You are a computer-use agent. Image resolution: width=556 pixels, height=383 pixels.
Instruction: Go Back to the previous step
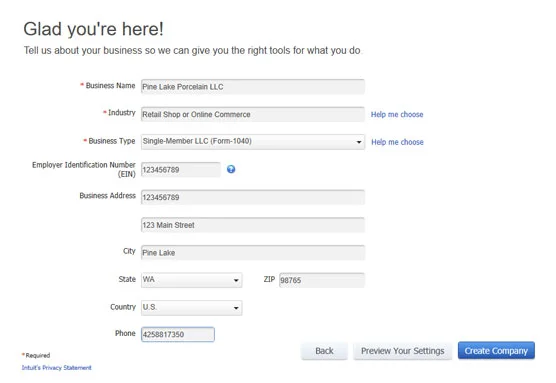pyautogui.click(x=324, y=351)
